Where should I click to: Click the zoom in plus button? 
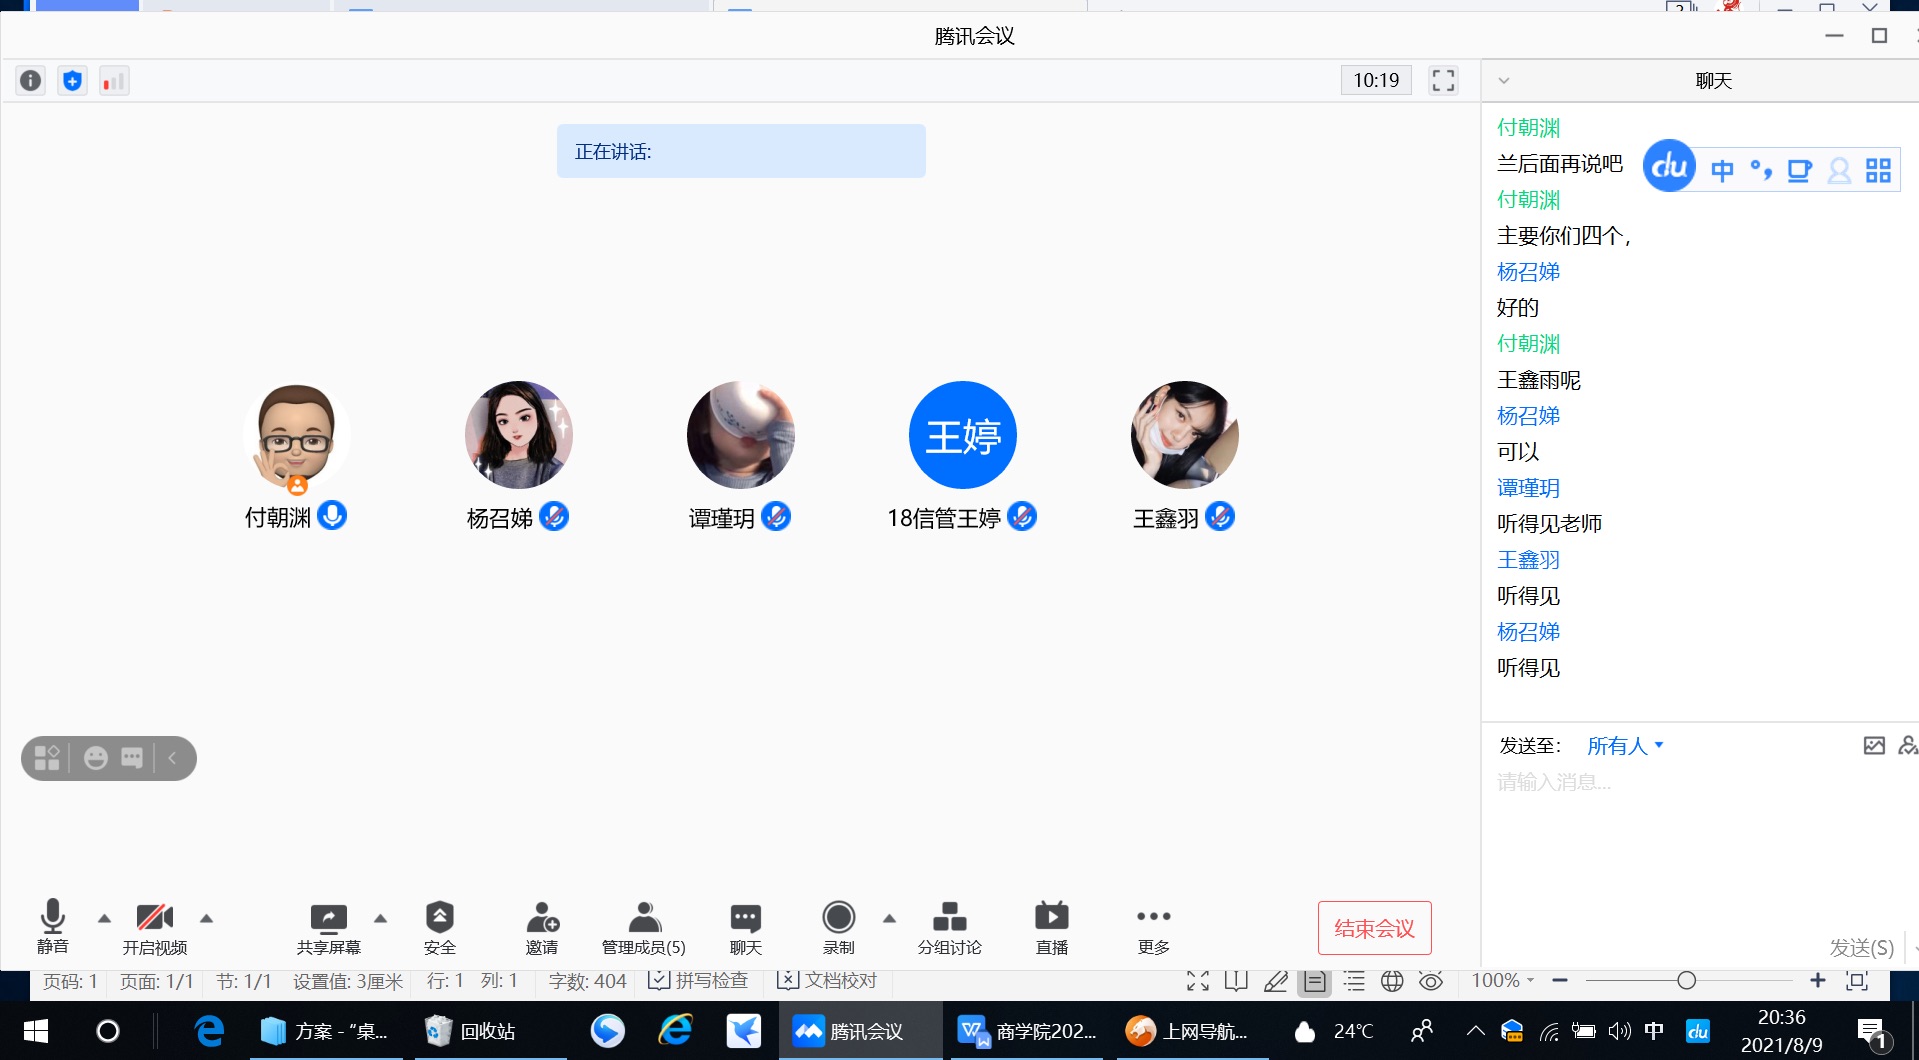pos(1818,981)
